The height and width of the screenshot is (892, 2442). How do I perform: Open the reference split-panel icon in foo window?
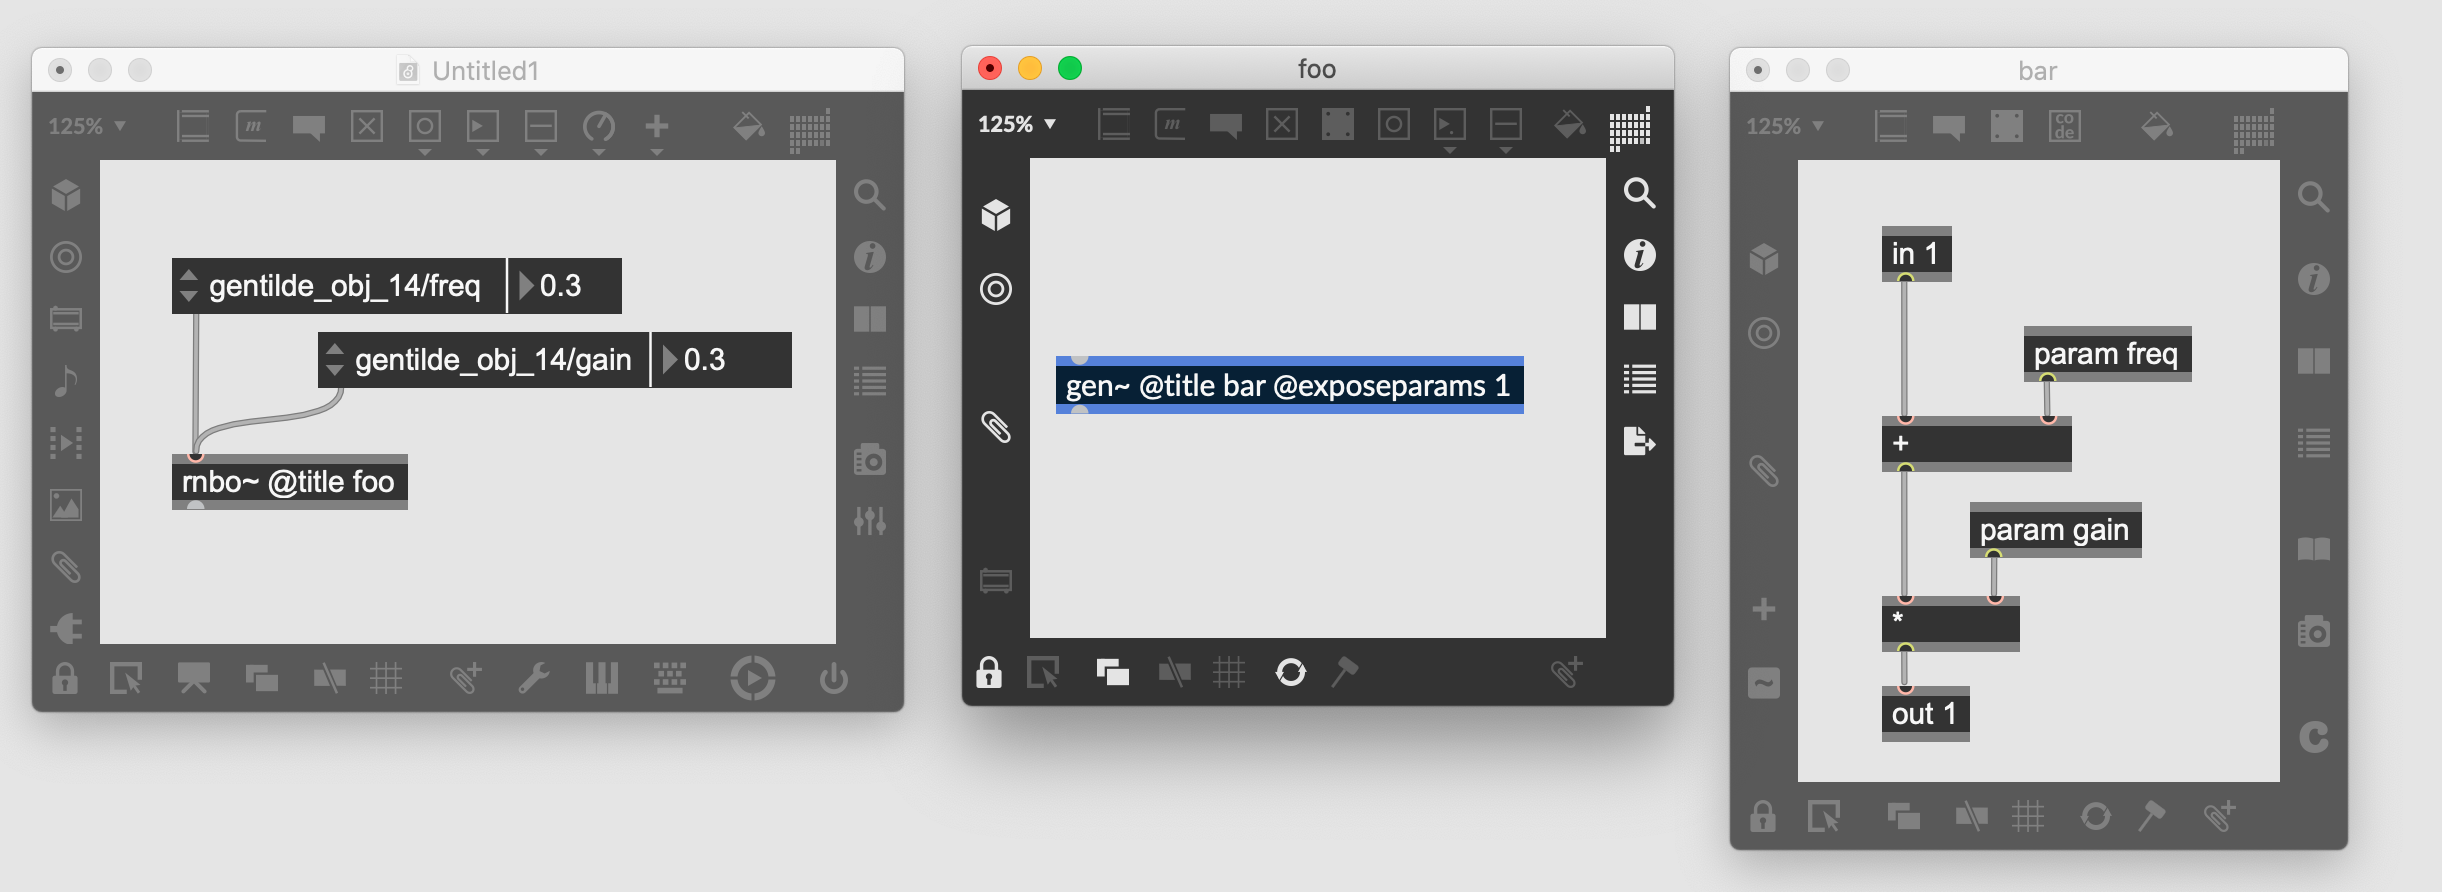coord(1639,317)
